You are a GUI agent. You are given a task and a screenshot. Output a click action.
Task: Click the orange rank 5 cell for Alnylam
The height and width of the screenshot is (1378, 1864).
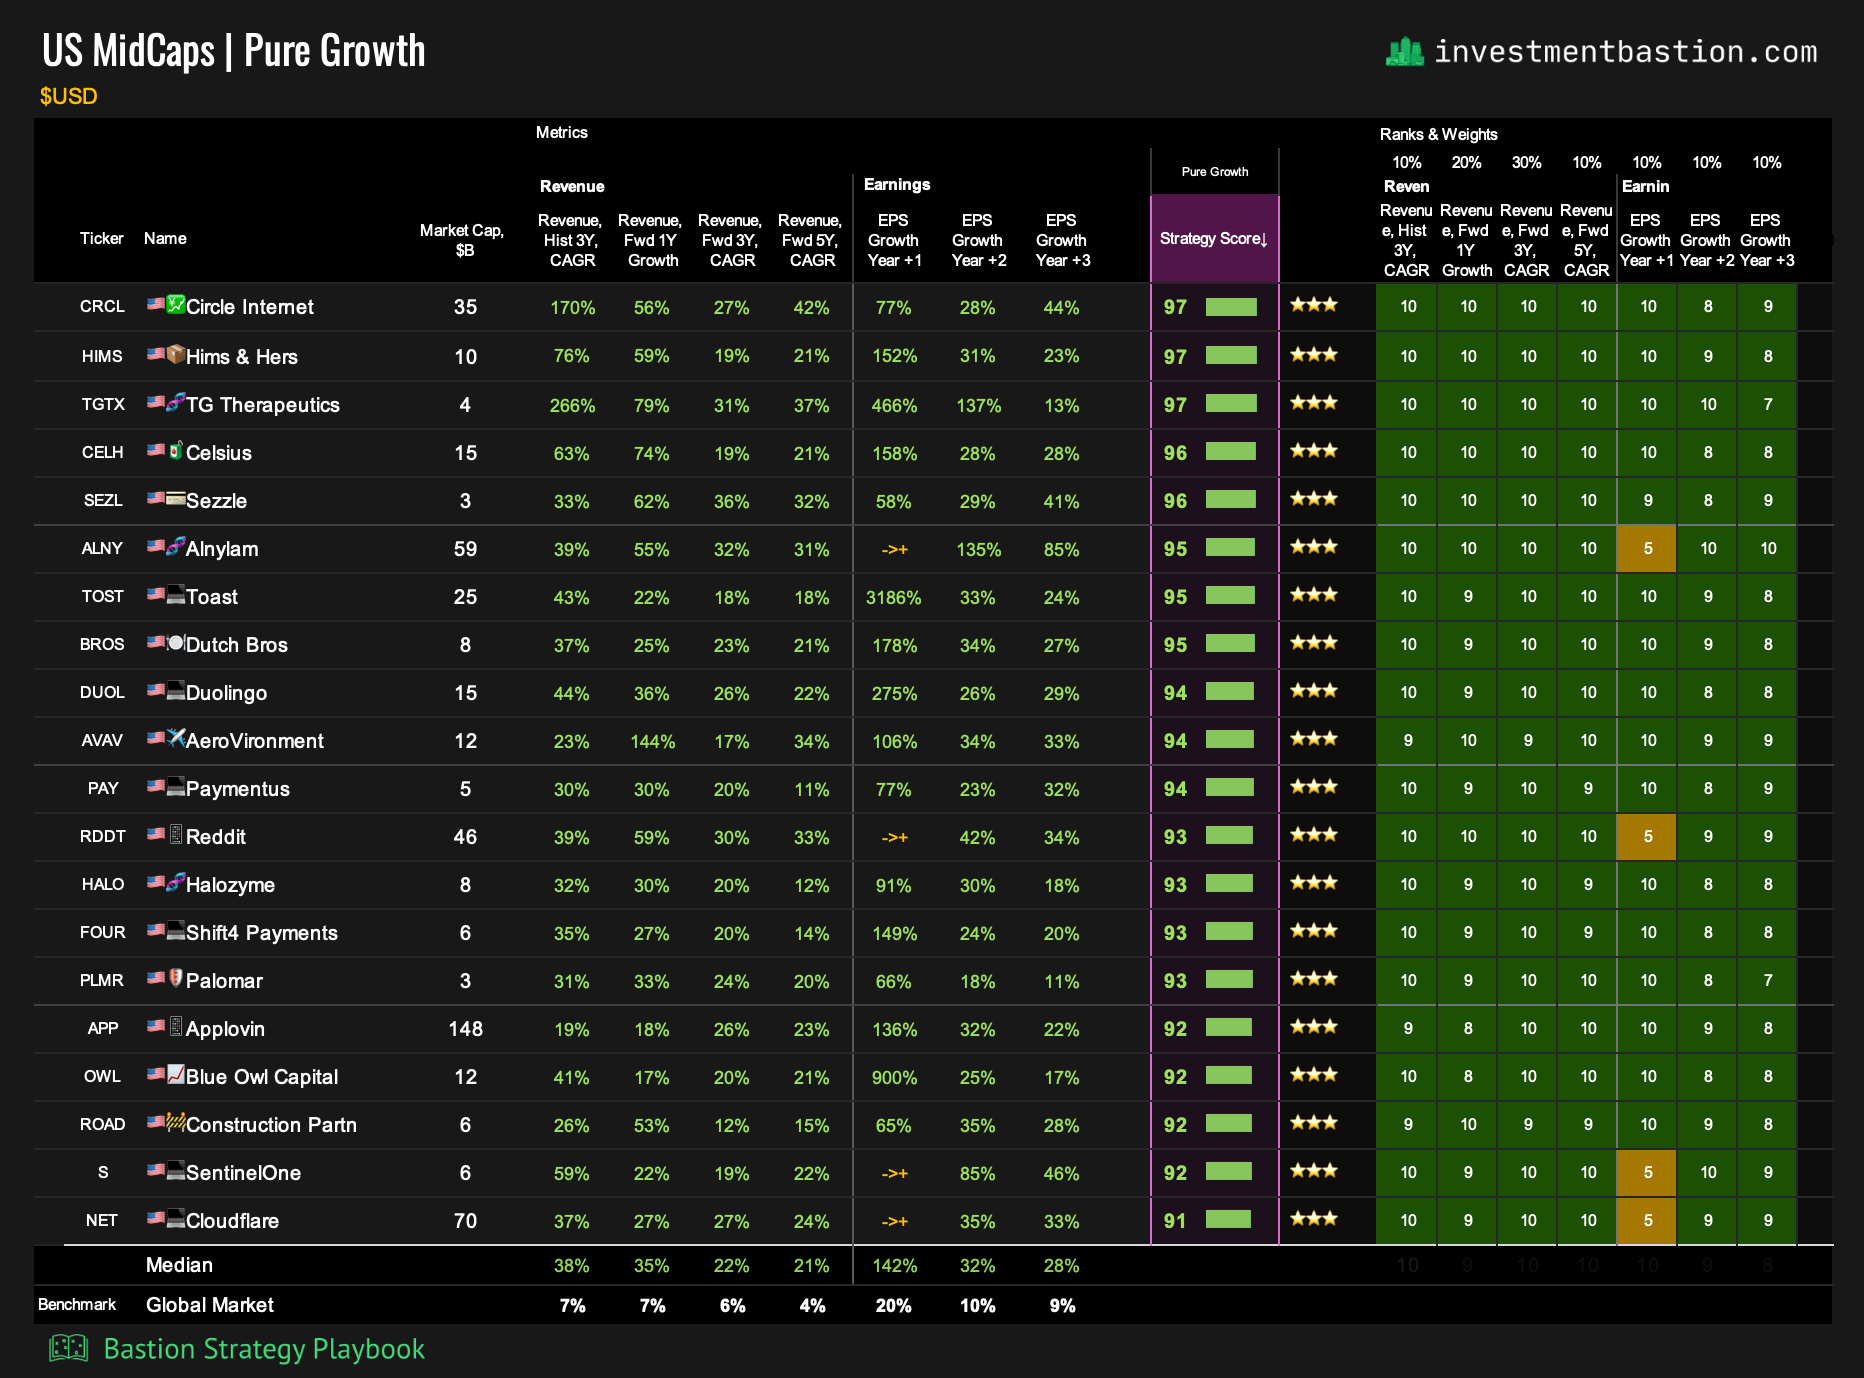tap(1647, 548)
